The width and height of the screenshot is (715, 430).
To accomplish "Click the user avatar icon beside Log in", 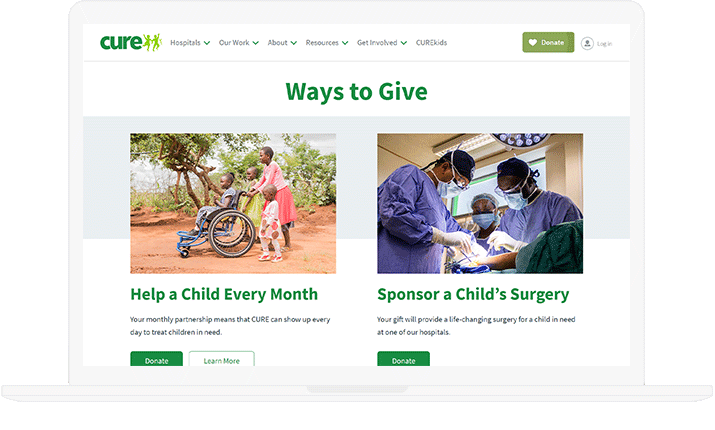I will 587,43.
